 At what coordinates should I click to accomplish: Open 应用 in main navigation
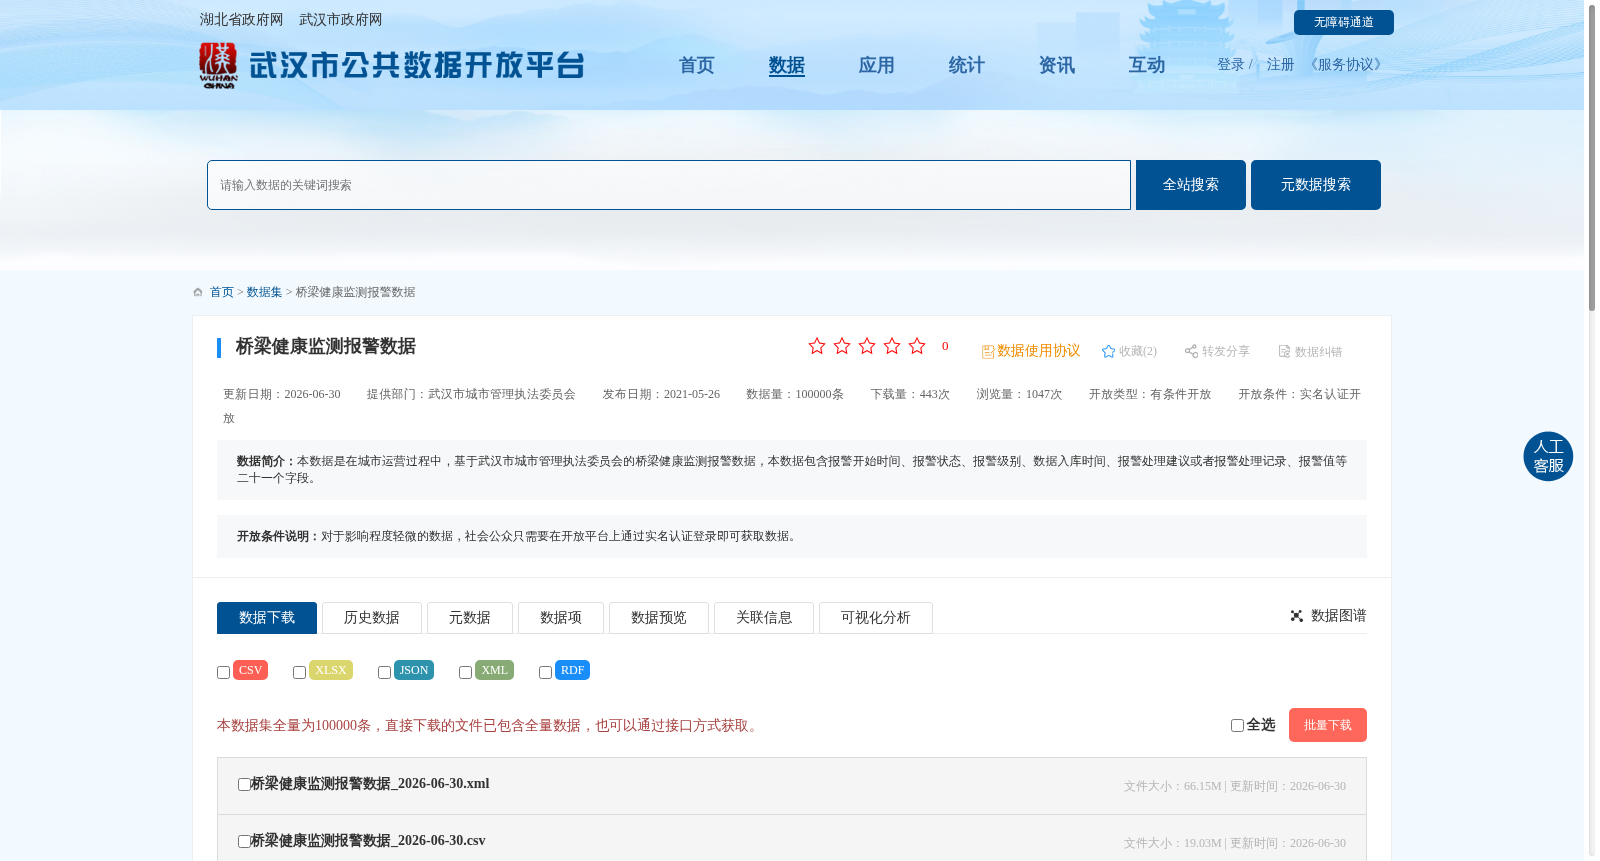coord(877,65)
